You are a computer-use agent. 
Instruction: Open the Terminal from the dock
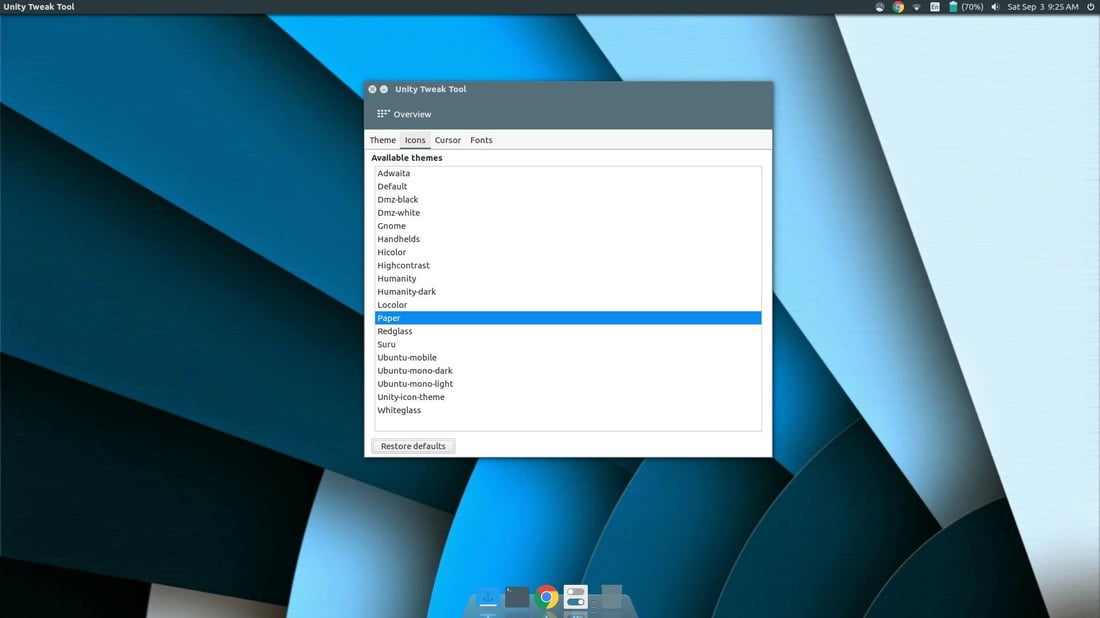tap(515, 597)
